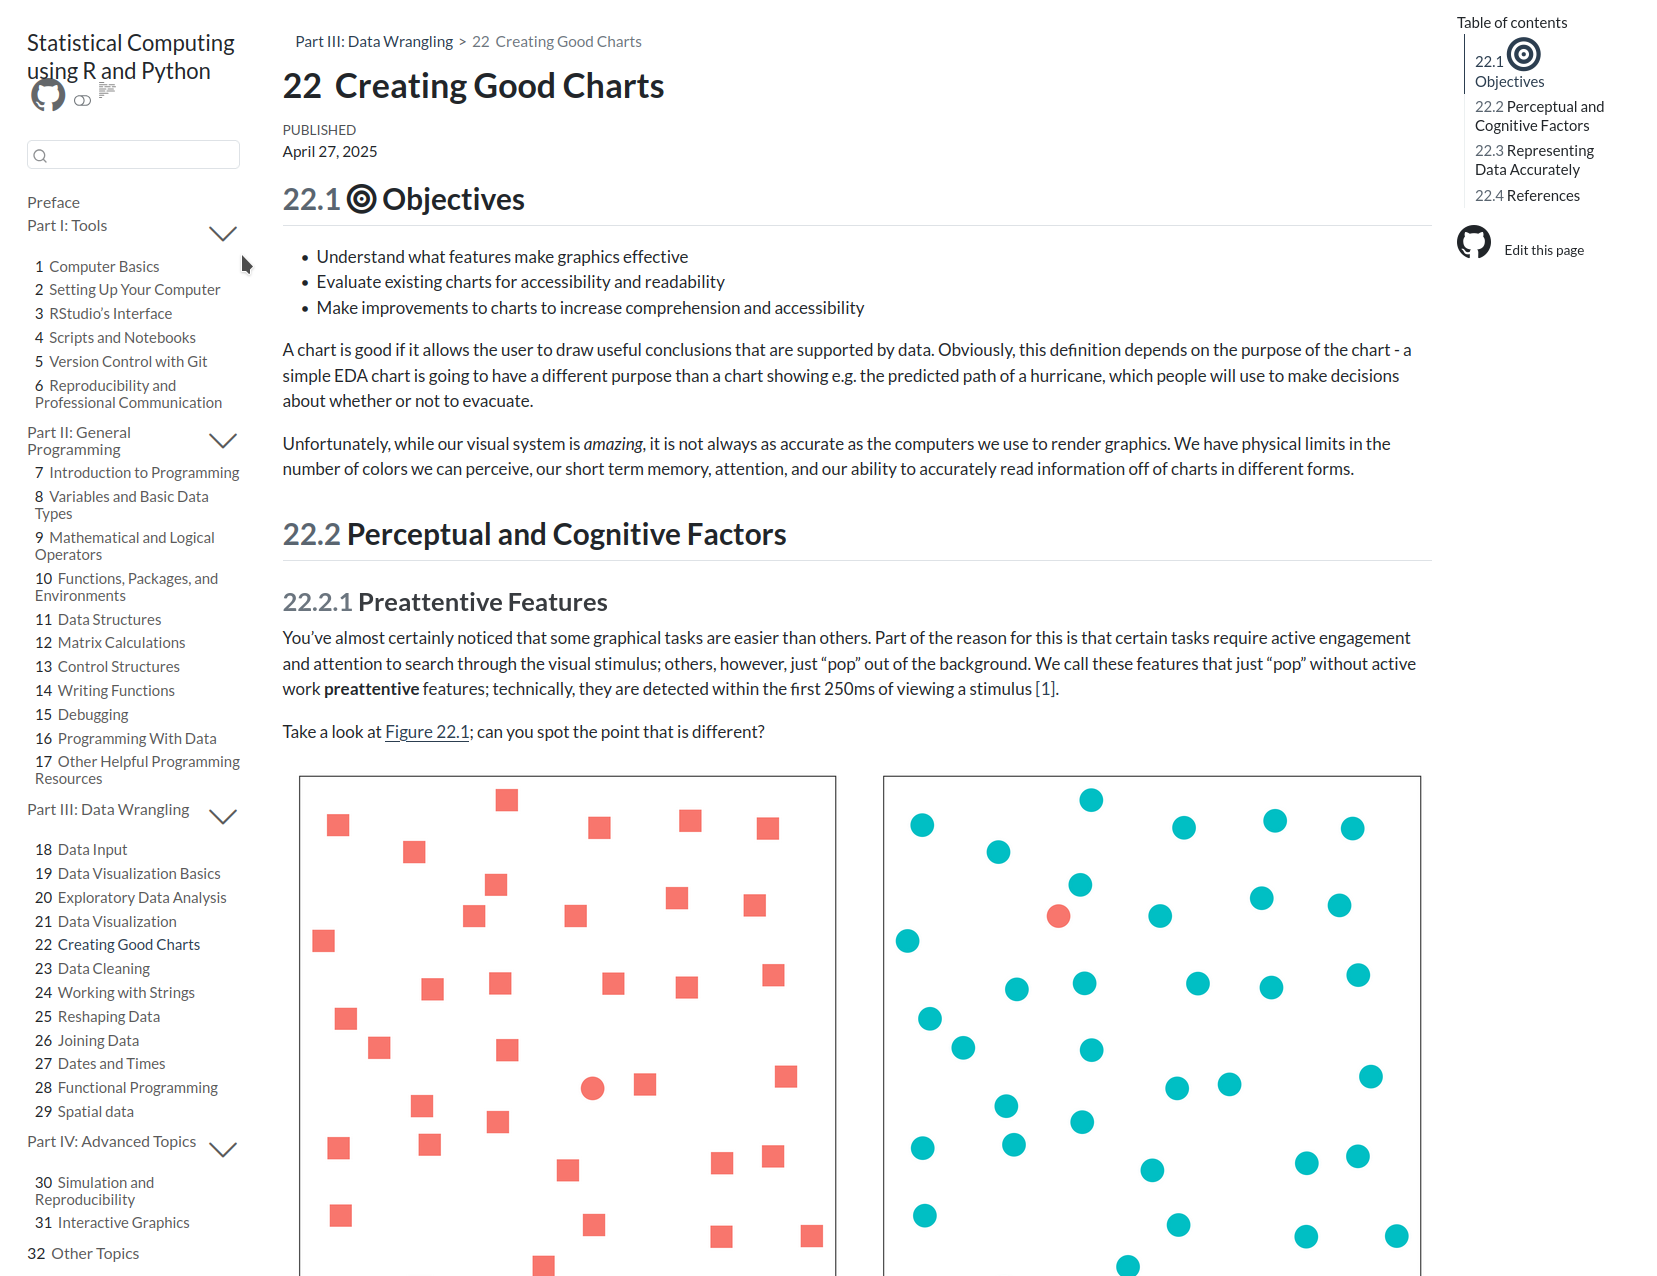Click the Edit this page link
This screenshot has width=1657, height=1276.
tap(1543, 250)
